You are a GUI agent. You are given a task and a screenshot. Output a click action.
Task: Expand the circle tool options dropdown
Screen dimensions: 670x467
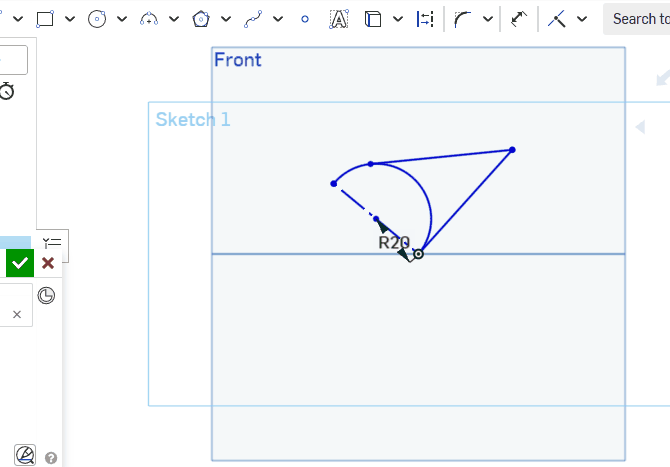[122, 19]
